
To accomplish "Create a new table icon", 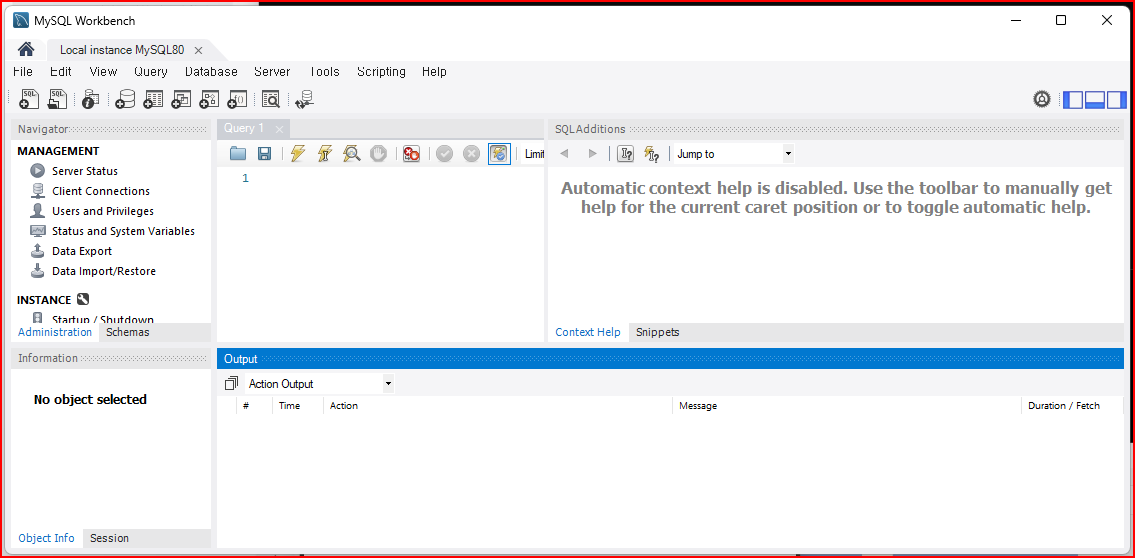I will tap(153, 99).
